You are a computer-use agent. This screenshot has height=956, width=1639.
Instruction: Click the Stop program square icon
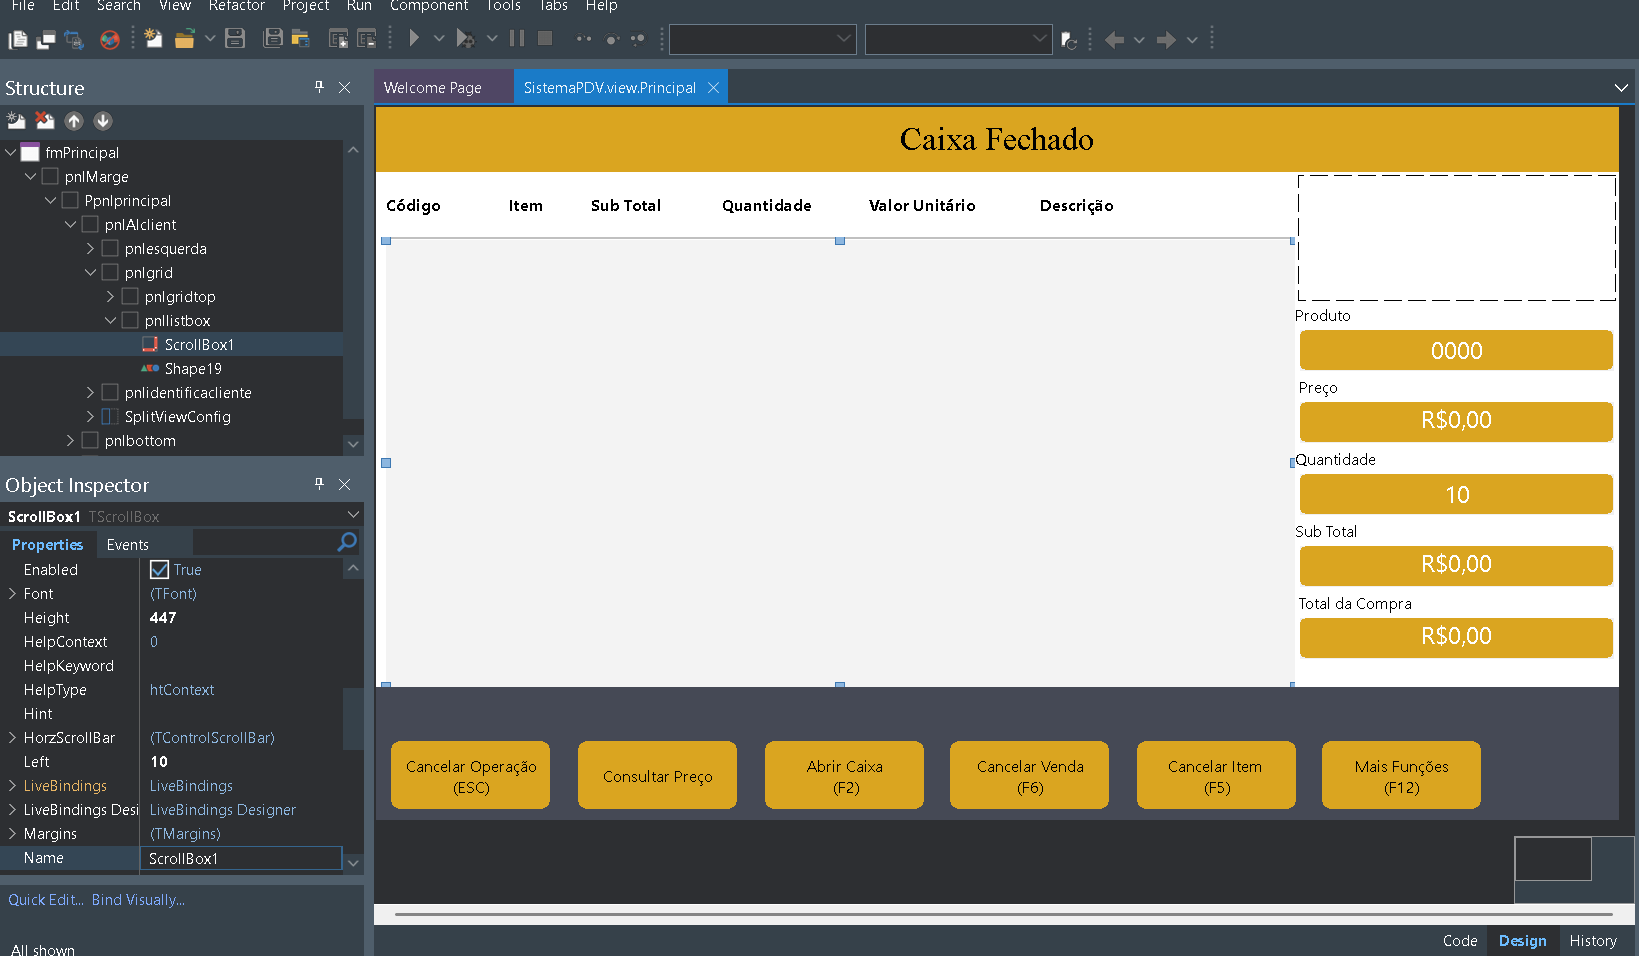tap(545, 38)
